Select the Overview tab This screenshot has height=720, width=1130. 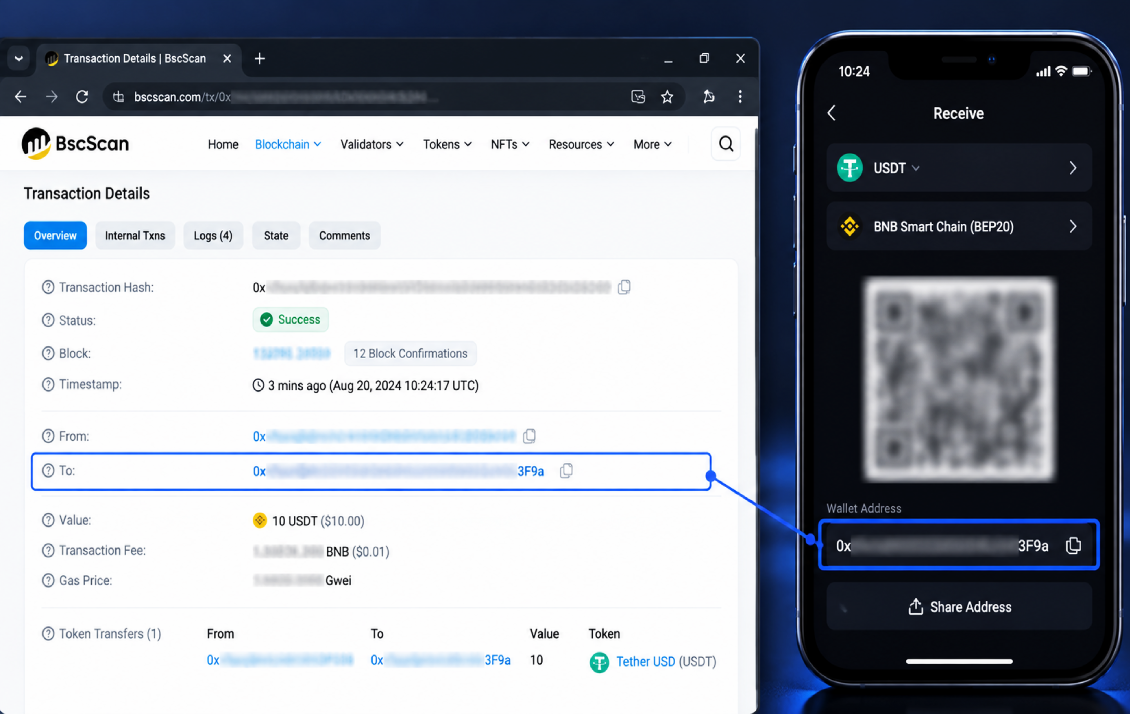(x=55, y=236)
